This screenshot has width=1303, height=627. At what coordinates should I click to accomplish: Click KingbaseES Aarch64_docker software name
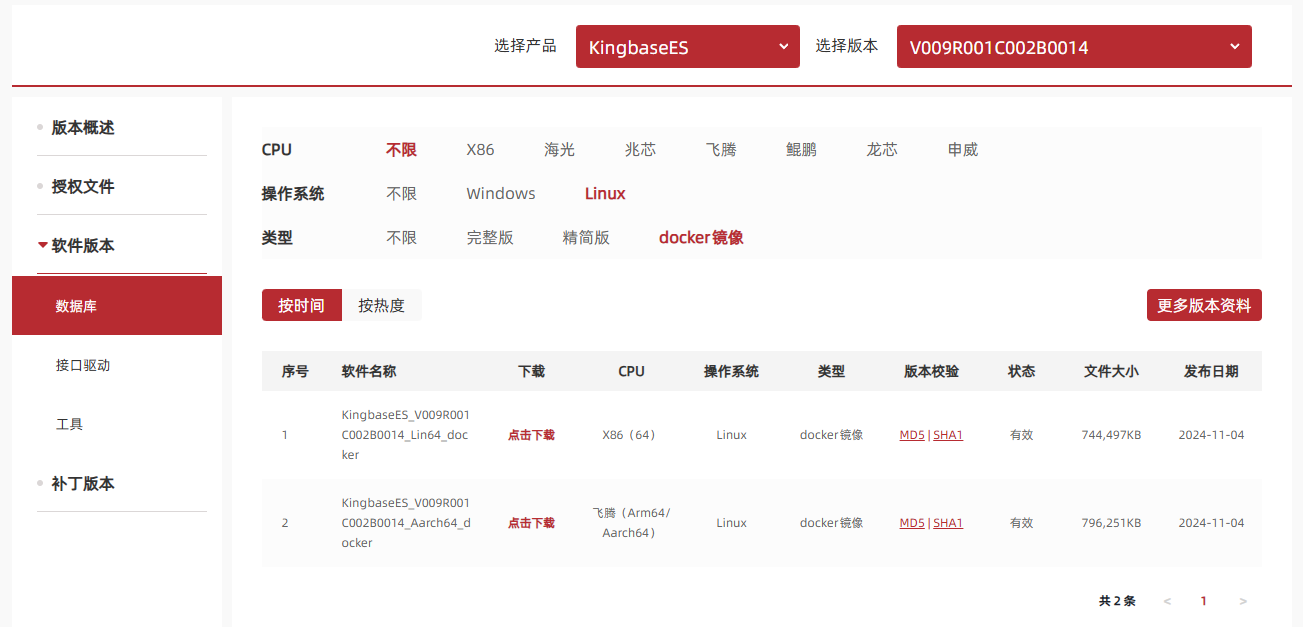pos(406,523)
